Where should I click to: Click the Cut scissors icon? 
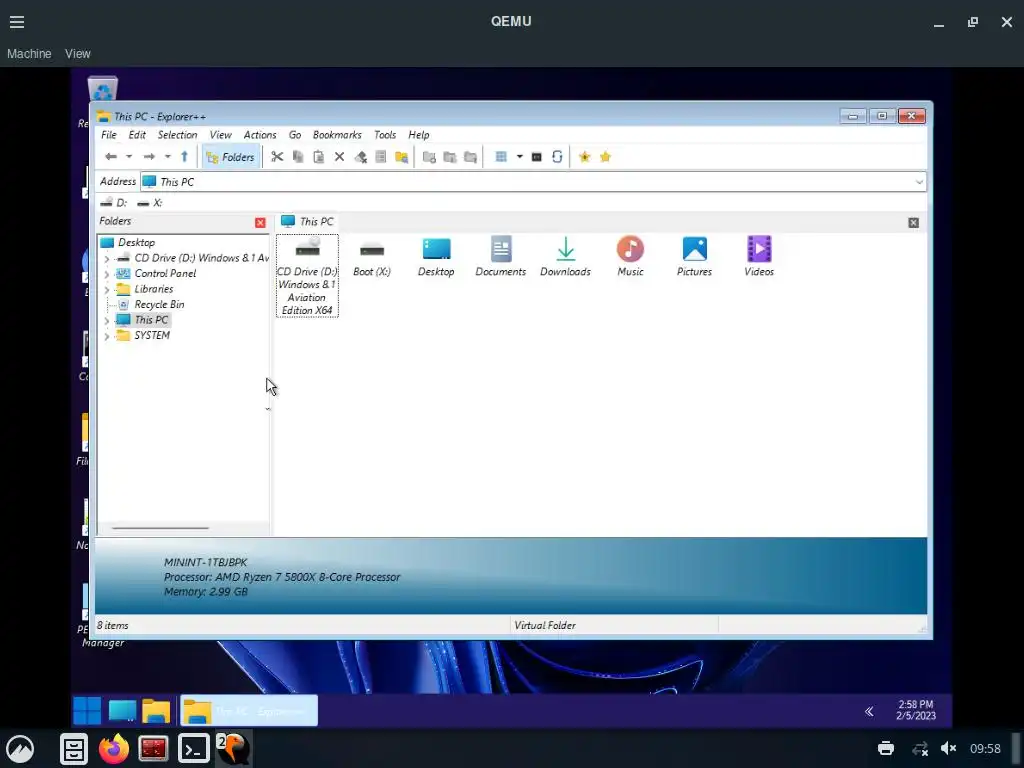pyautogui.click(x=277, y=157)
